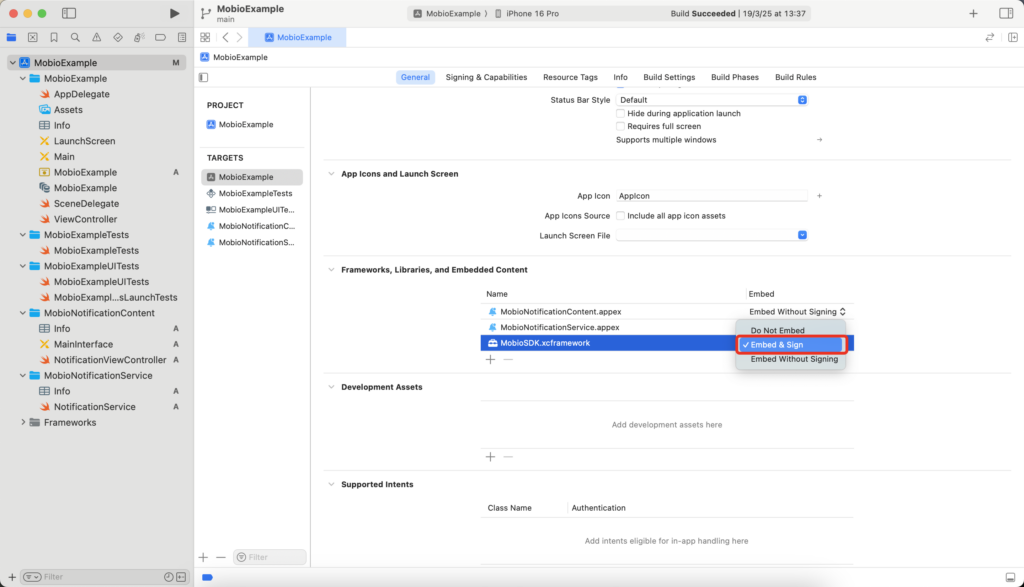This screenshot has height=587, width=1024.
Task: Select Do Not Embed menu option
Action: click(x=777, y=330)
